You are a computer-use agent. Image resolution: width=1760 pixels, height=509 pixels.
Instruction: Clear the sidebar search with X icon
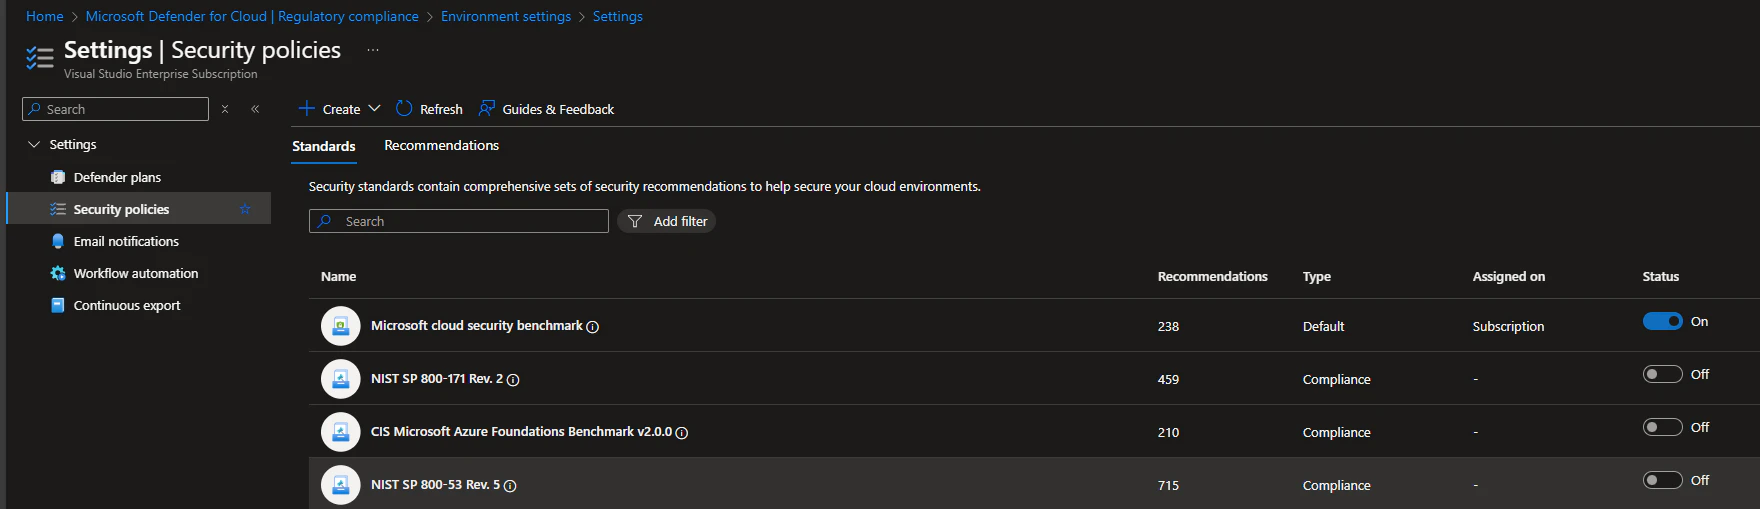click(x=225, y=109)
